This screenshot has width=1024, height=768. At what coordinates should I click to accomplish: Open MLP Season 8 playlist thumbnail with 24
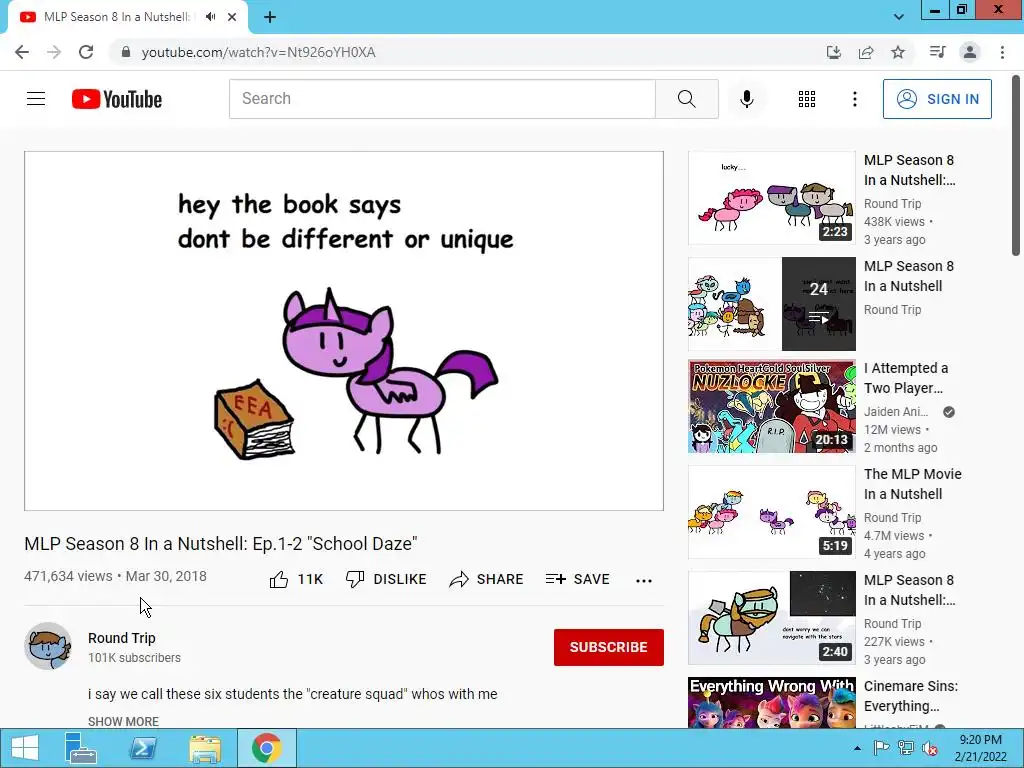coord(772,304)
